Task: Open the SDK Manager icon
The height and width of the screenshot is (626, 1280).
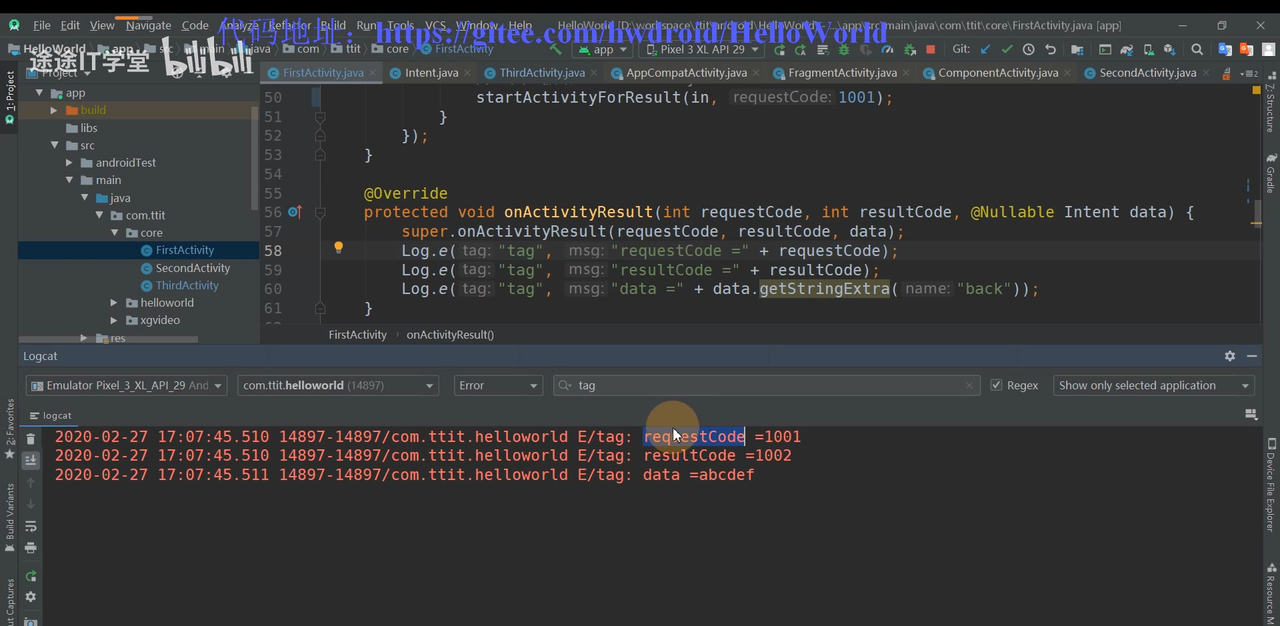Action: click(x=1170, y=49)
